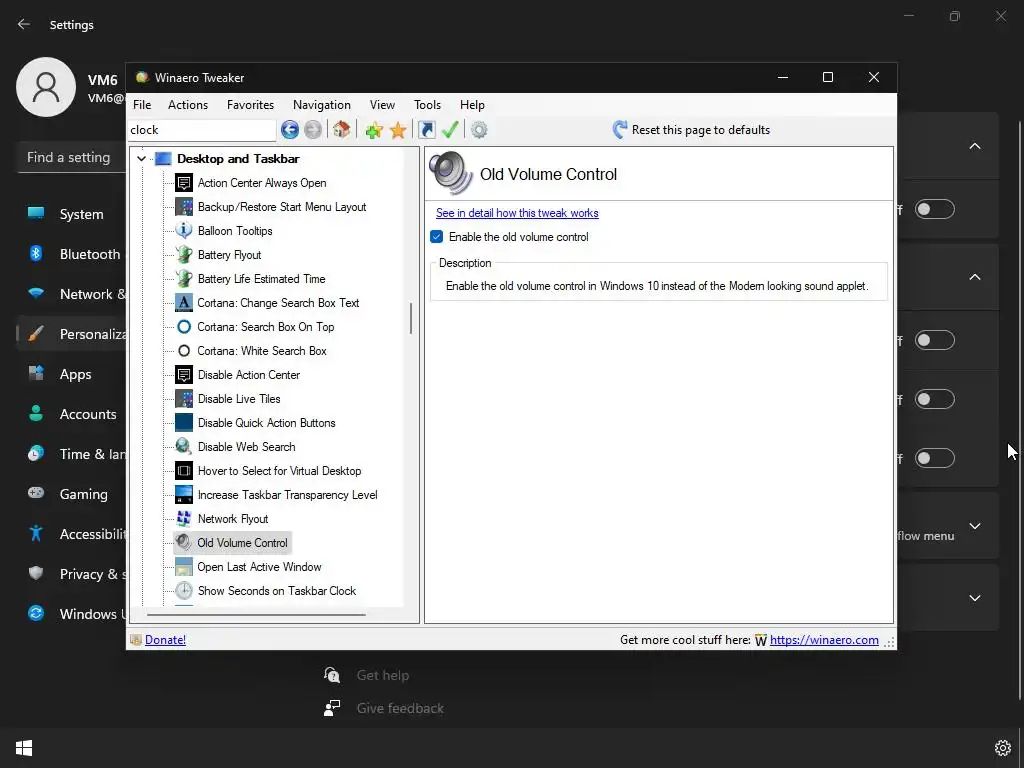
Task: Collapse the second section chevron in Settings
Action: (x=974, y=277)
